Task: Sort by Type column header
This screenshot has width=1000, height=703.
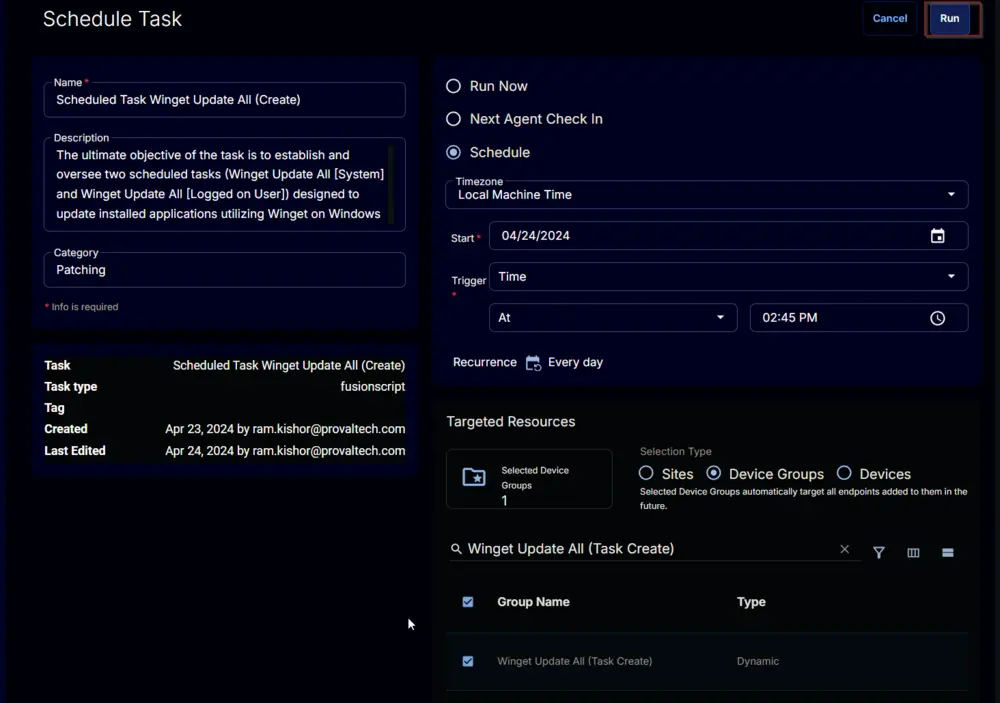Action: click(x=751, y=602)
